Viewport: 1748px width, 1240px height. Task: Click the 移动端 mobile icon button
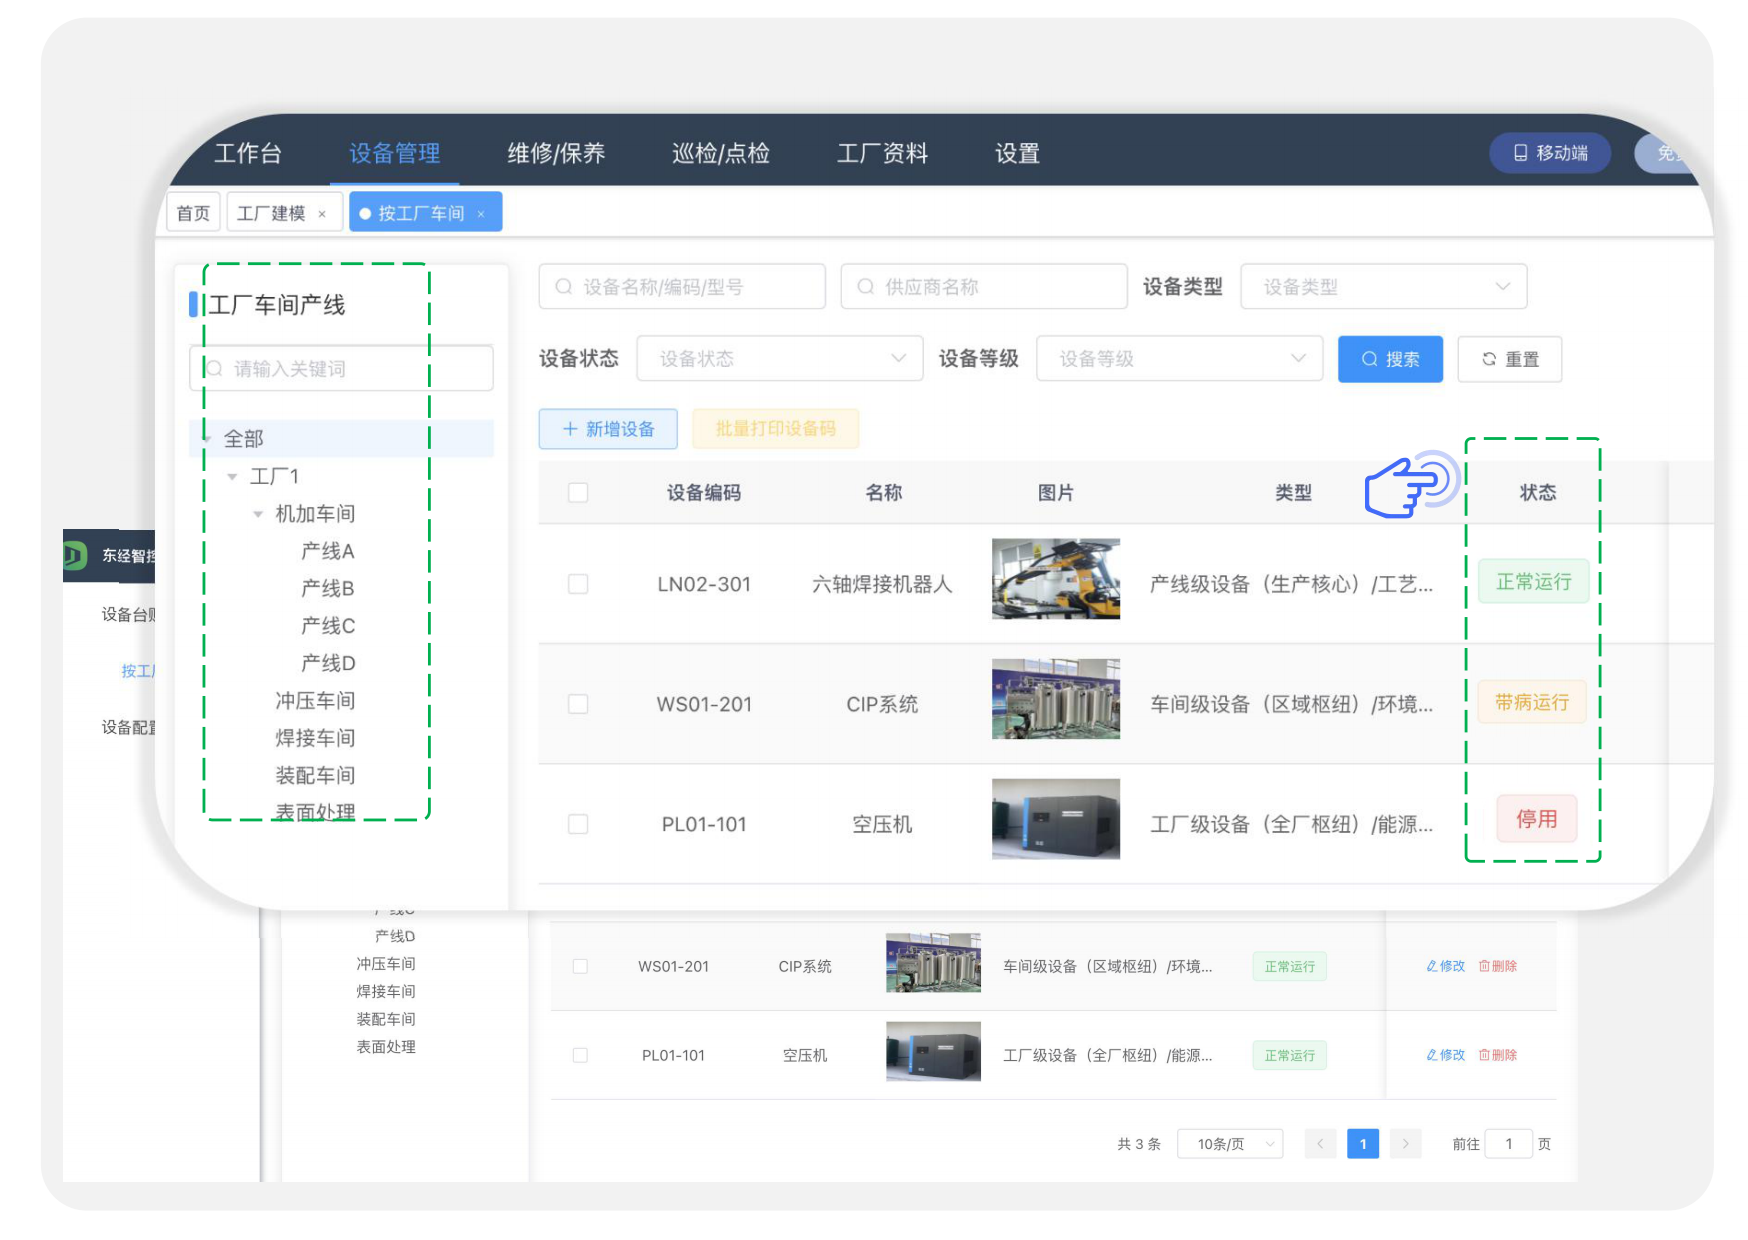(1549, 153)
